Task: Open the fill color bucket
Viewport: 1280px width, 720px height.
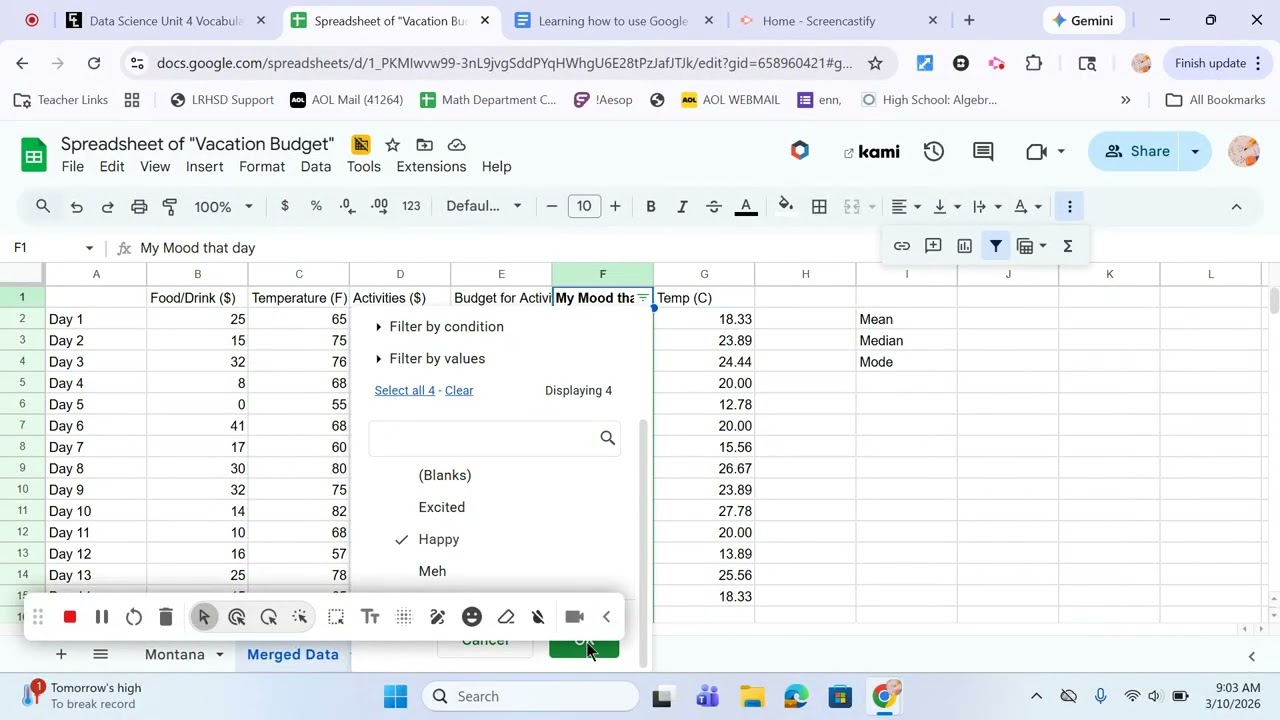Action: click(x=786, y=207)
